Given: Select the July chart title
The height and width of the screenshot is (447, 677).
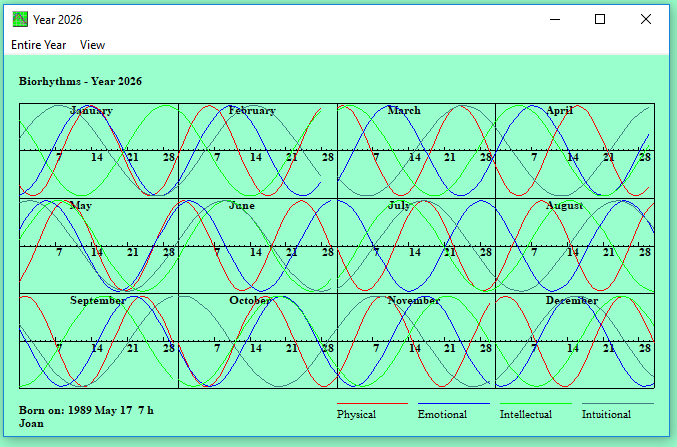Looking at the screenshot, I should (x=399, y=206).
